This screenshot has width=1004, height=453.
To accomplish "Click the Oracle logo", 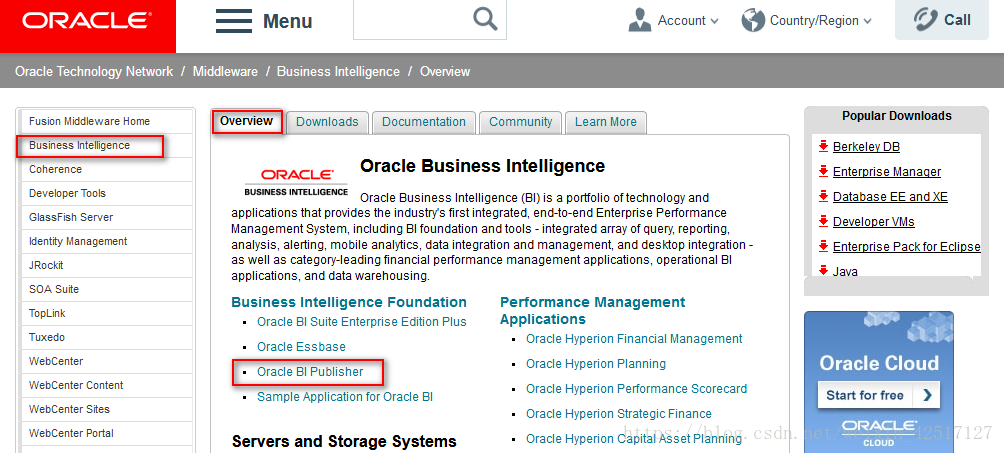I will (88, 21).
